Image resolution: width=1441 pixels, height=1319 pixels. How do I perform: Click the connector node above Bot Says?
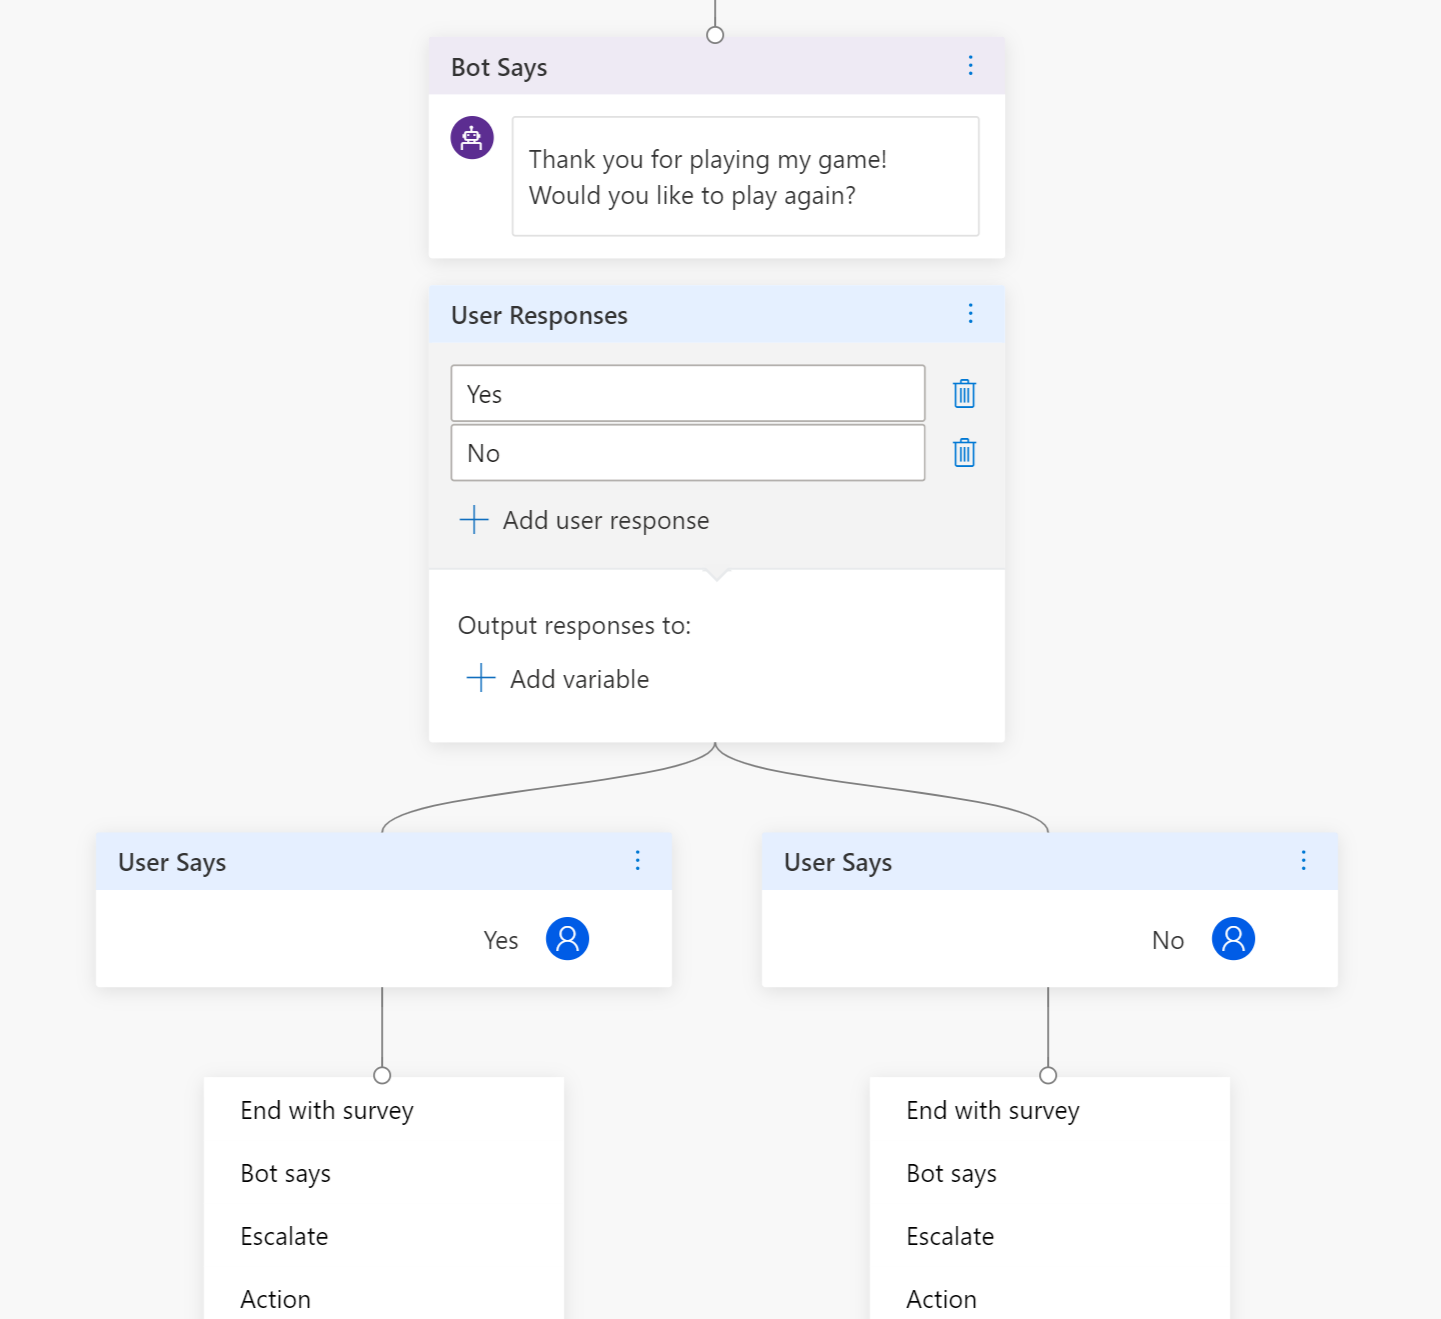[715, 35]
